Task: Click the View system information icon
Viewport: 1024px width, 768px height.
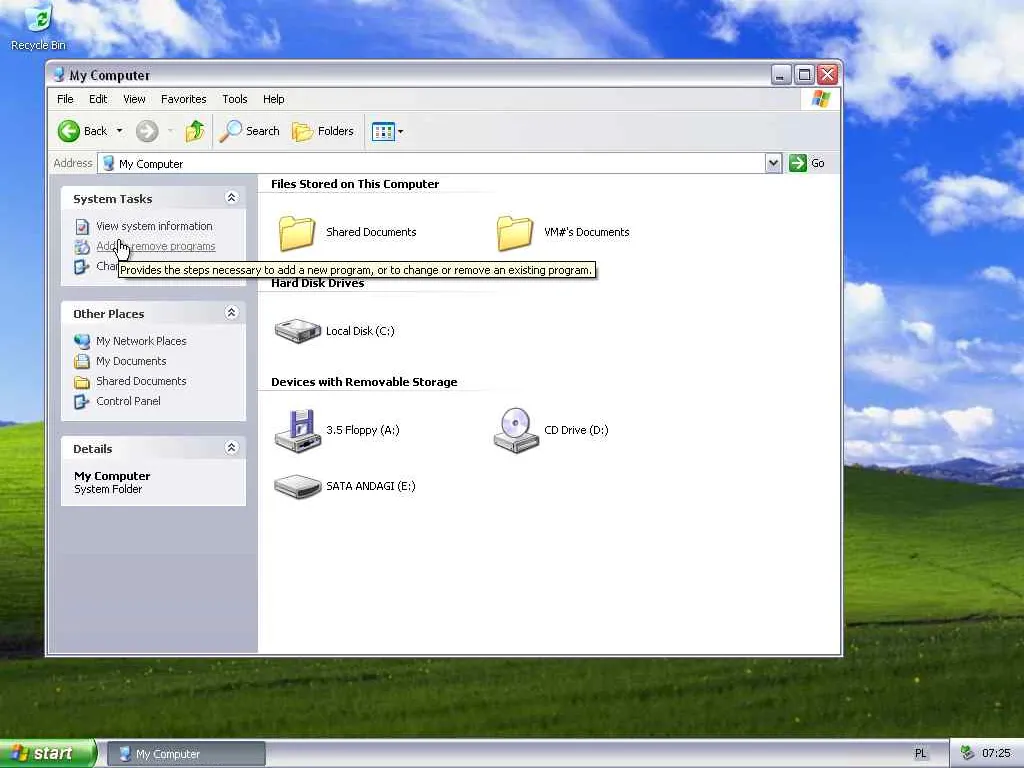Action: tap(82, 227)
